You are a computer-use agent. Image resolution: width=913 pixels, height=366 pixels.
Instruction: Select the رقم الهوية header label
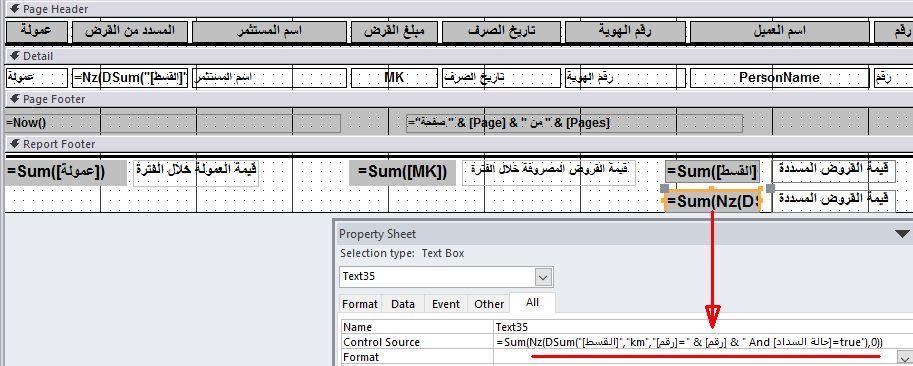tap(625, 32)
